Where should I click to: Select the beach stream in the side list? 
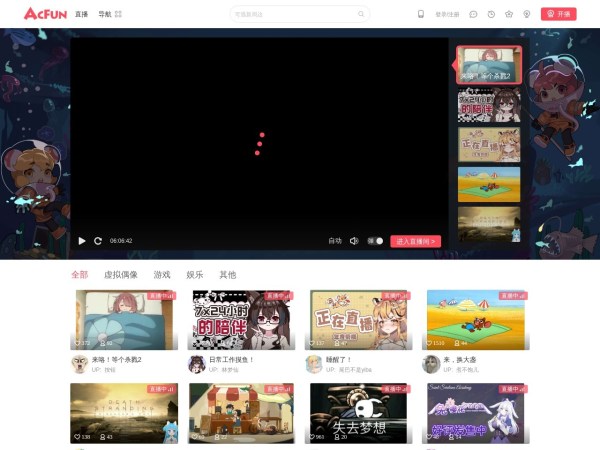[x=489, y=184]
